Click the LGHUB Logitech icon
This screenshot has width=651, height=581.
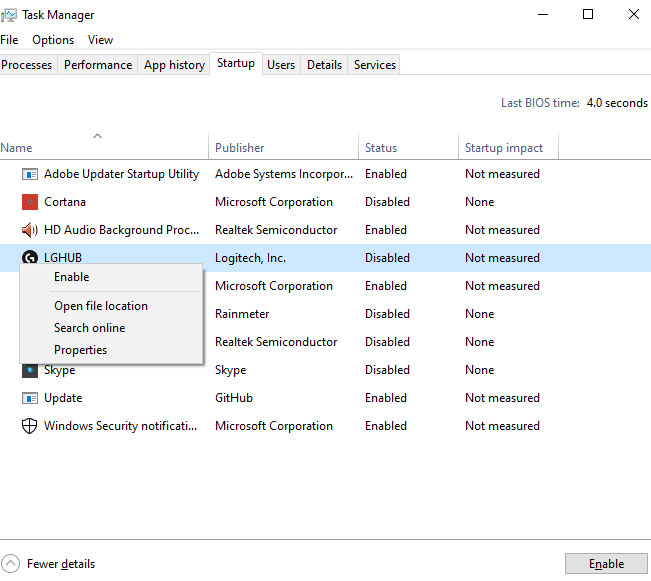coord(29,257)
